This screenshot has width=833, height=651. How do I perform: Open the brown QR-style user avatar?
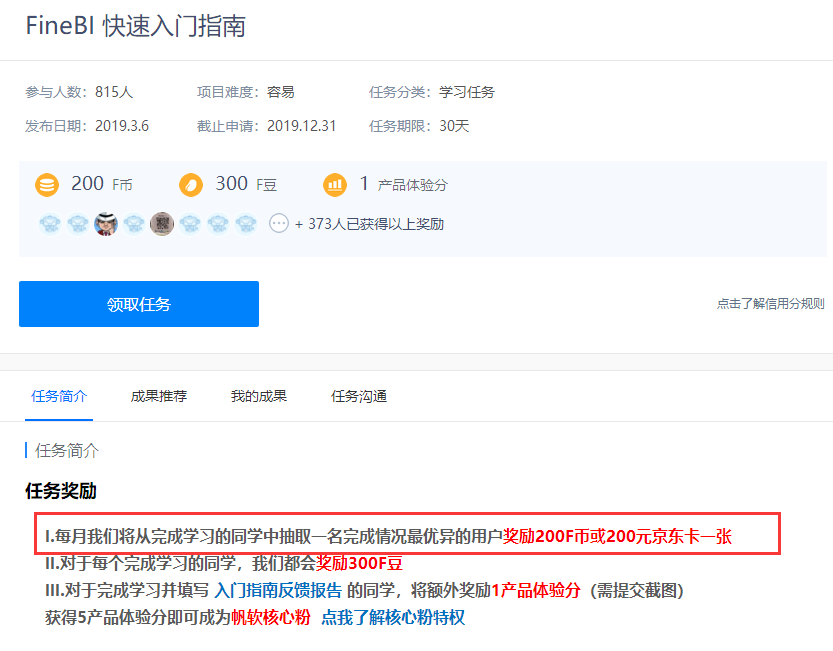click(162, 224)
